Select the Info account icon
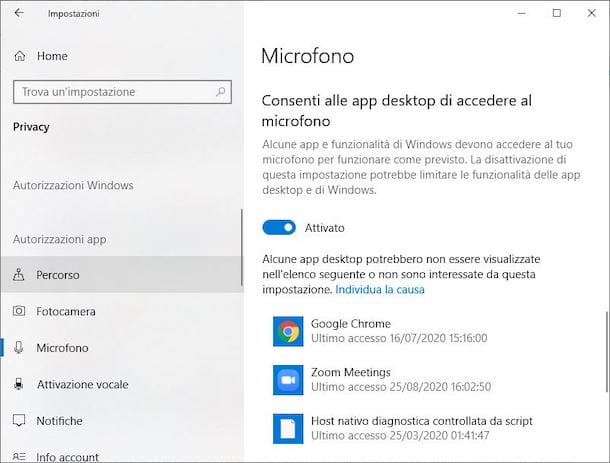Screen dimensions: 610x463 (x=19, y=457)
